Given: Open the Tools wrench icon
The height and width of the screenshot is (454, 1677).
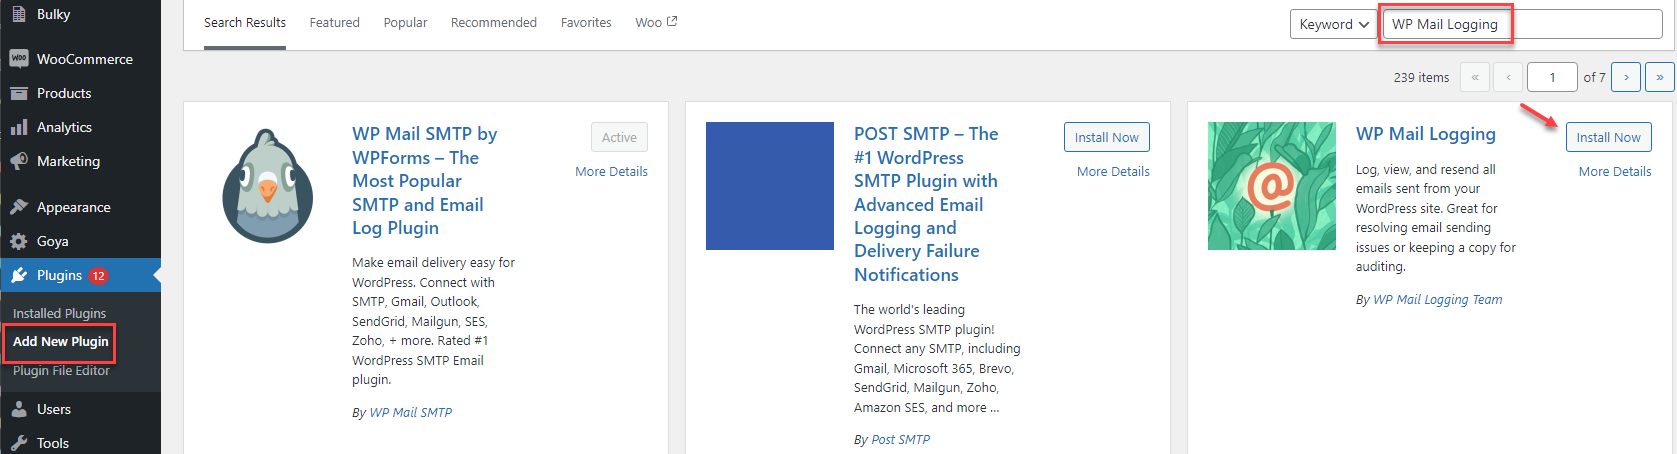Looking at the screenshot, I should coord(19,443).
